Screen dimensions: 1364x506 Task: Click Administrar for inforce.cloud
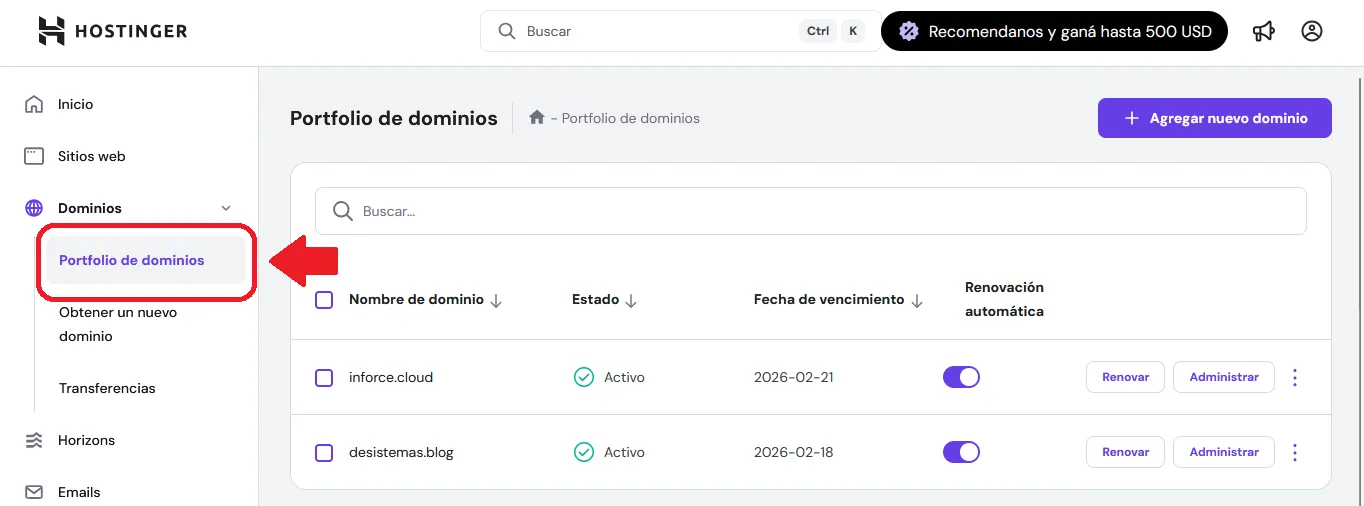click(1224, 377)
